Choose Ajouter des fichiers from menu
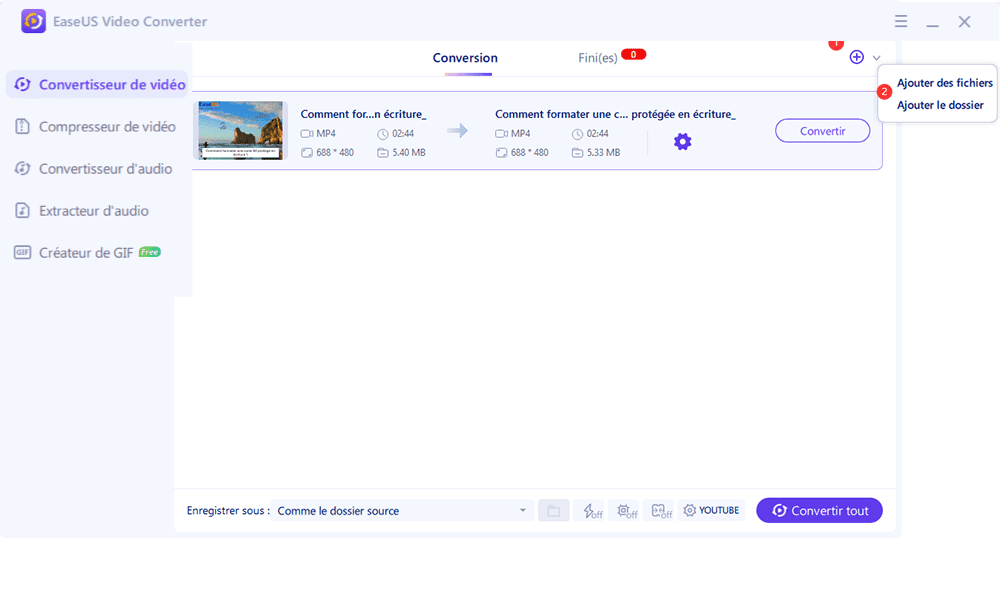 point(944,84)
